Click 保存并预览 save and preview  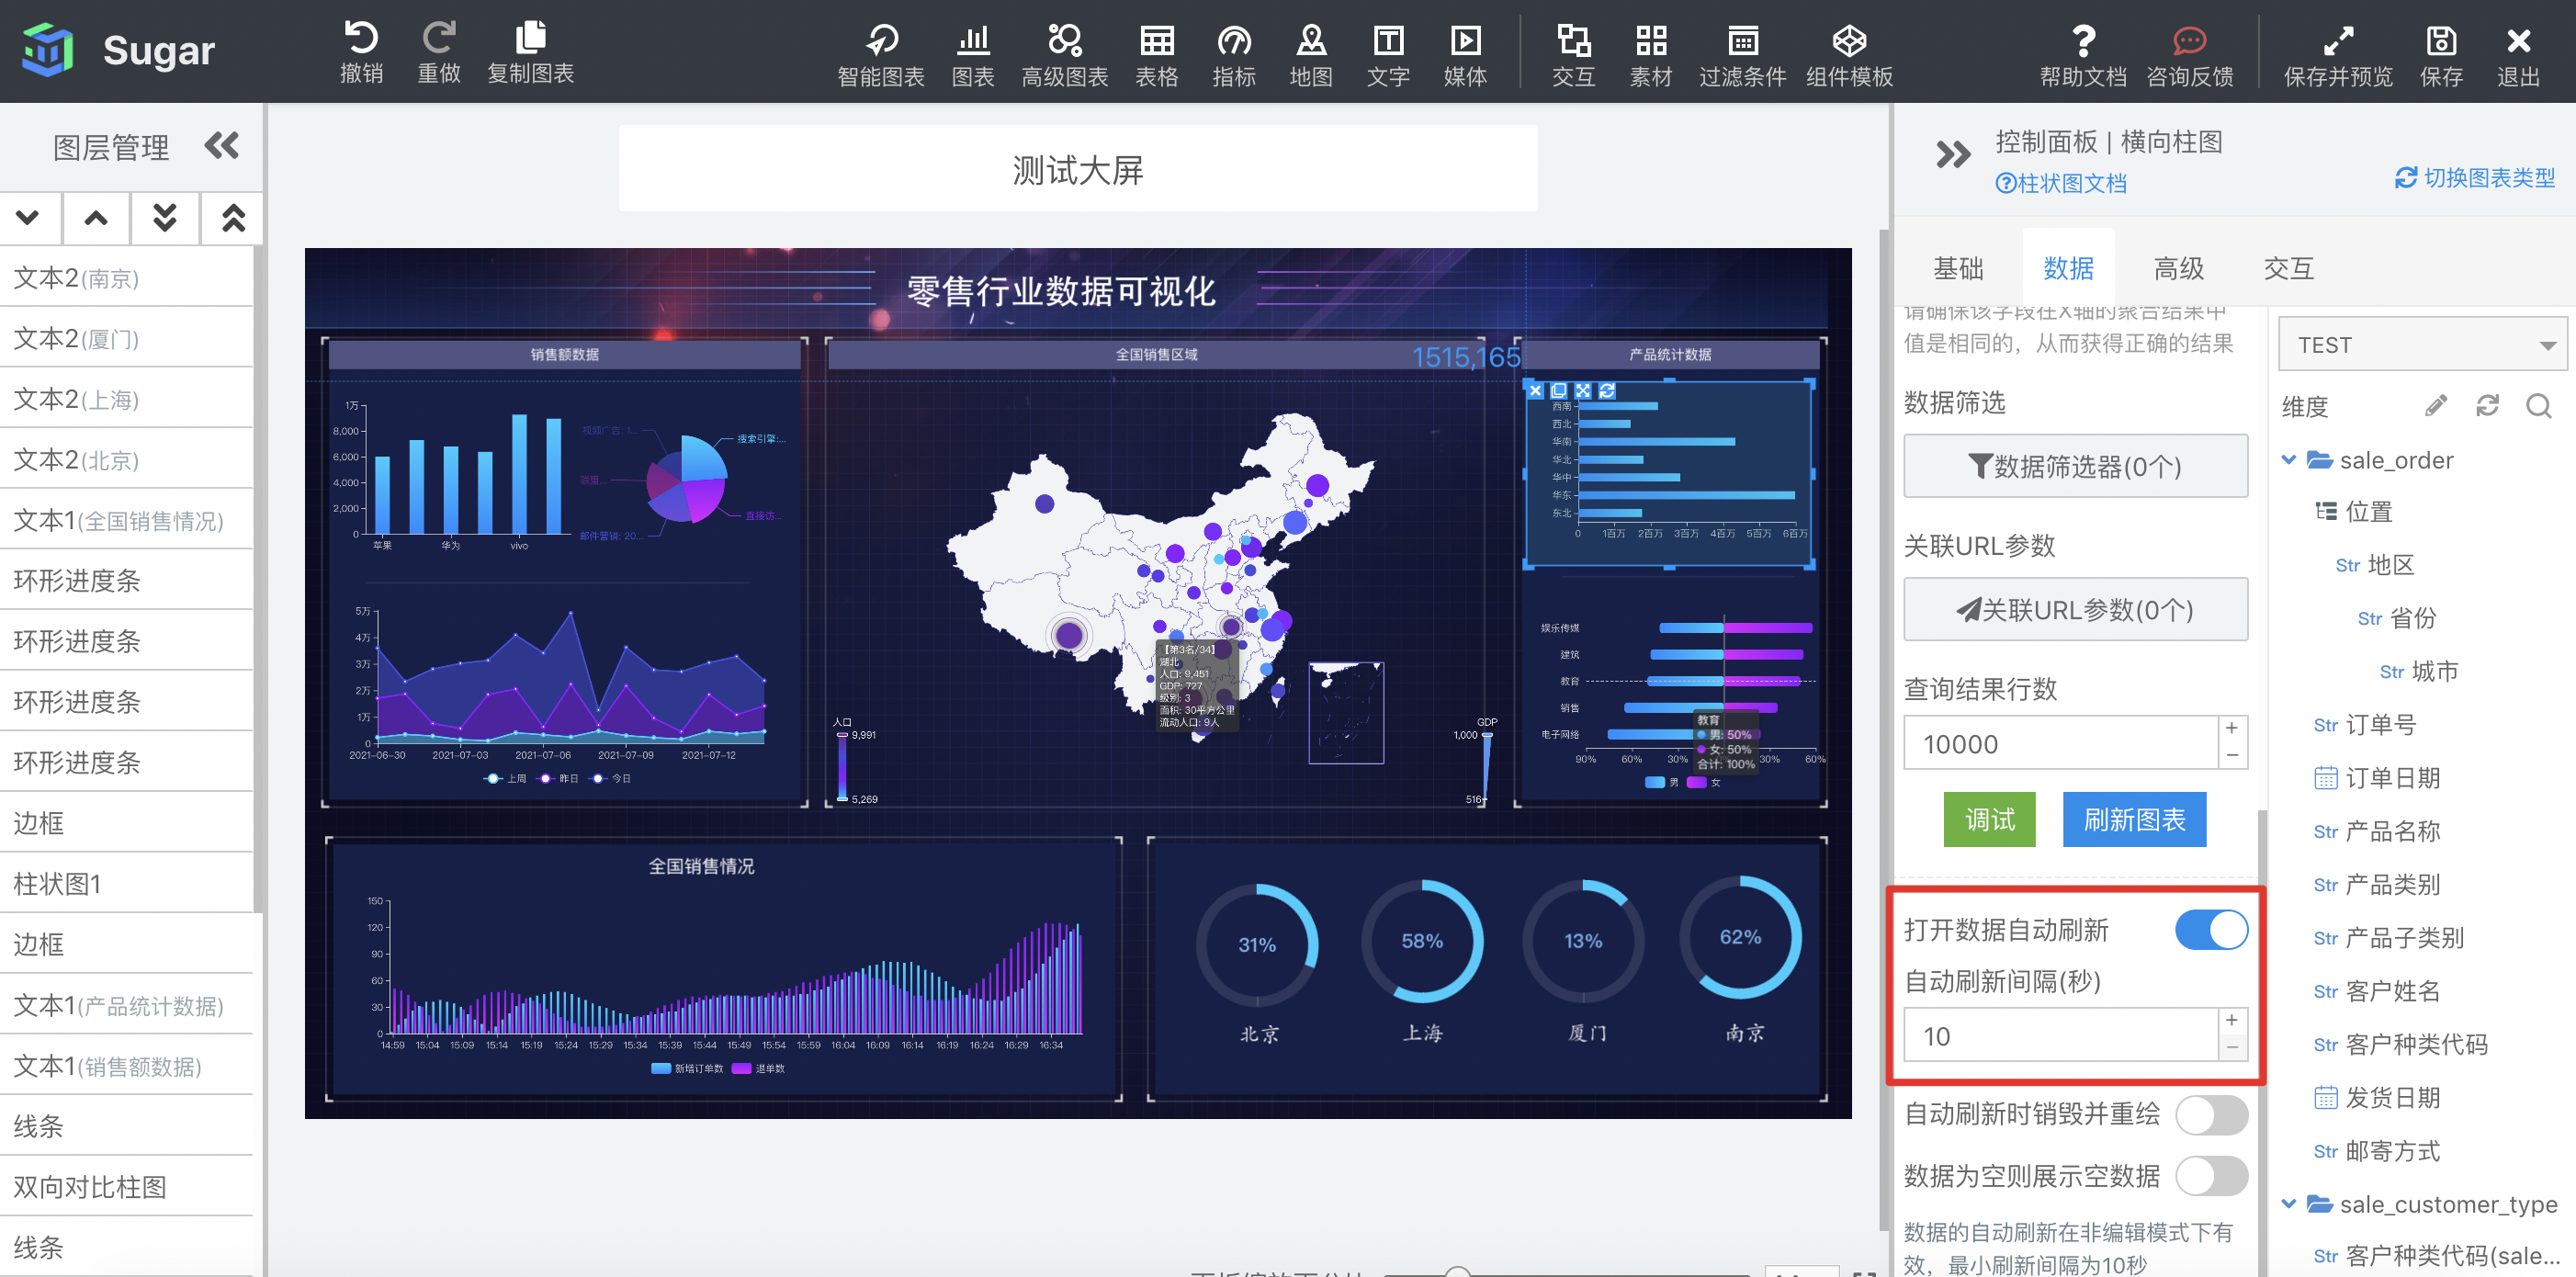tap(2338, 55)
